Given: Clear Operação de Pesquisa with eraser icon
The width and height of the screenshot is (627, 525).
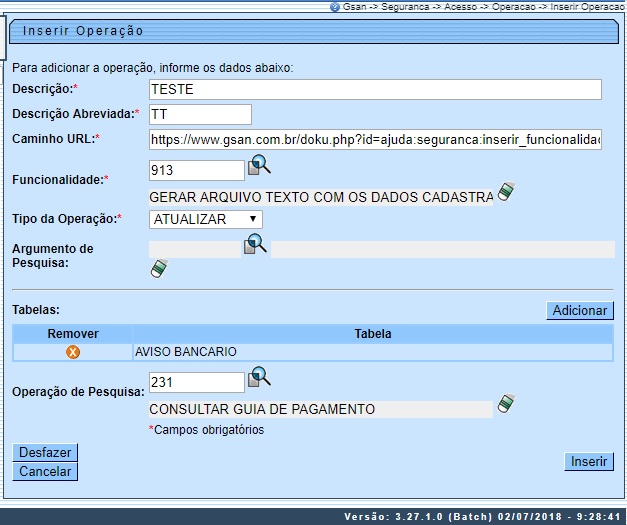Looking at the screenshot, I should [x=506, y=403].
